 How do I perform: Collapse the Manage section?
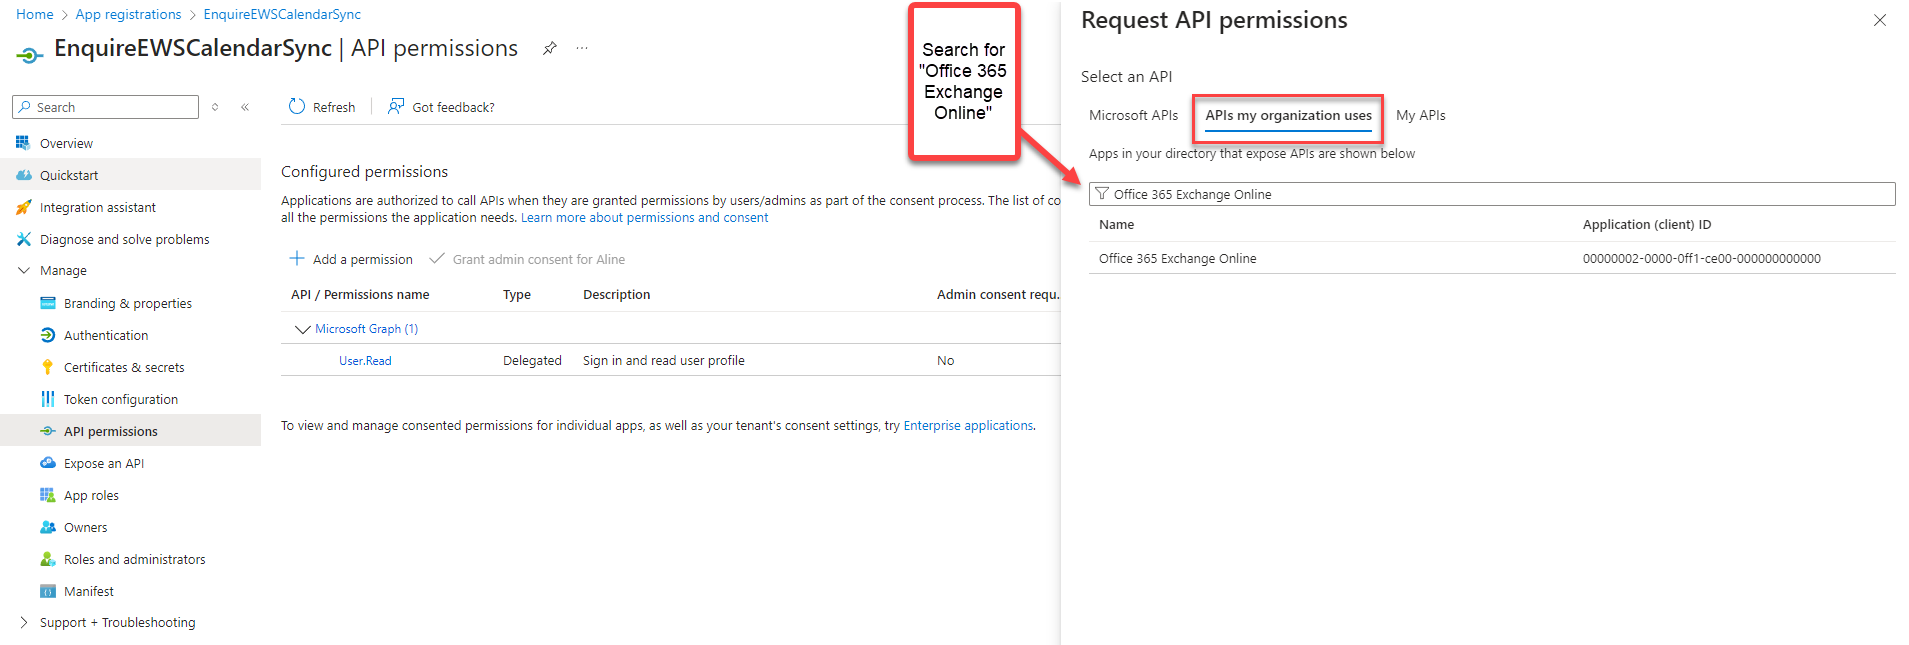[x=24, y=270]
